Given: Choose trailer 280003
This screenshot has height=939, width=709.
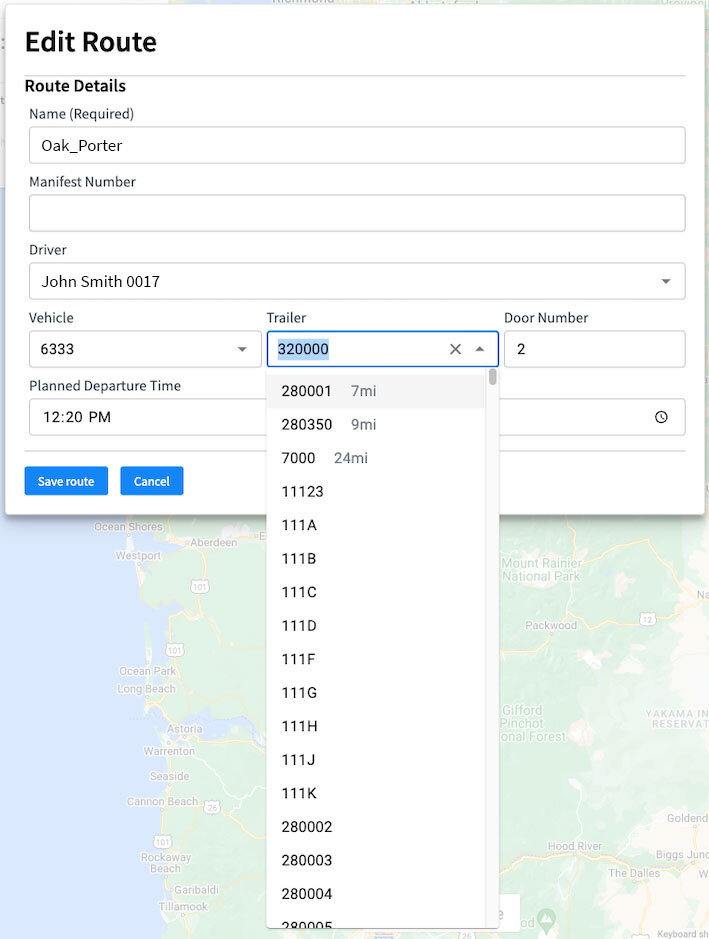Looking at the screenshot, I should [x=376, y=861].
